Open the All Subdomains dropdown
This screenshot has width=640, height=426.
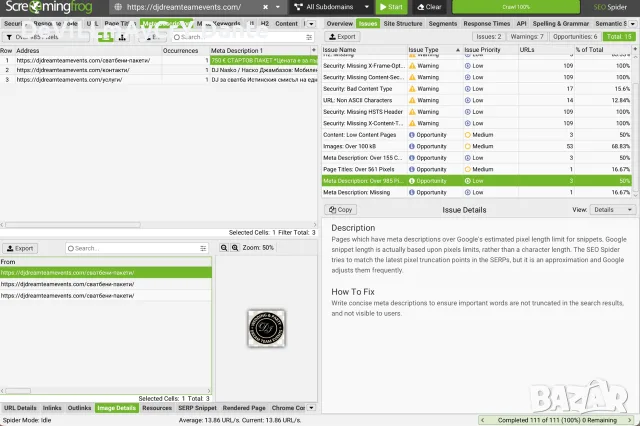331,7
